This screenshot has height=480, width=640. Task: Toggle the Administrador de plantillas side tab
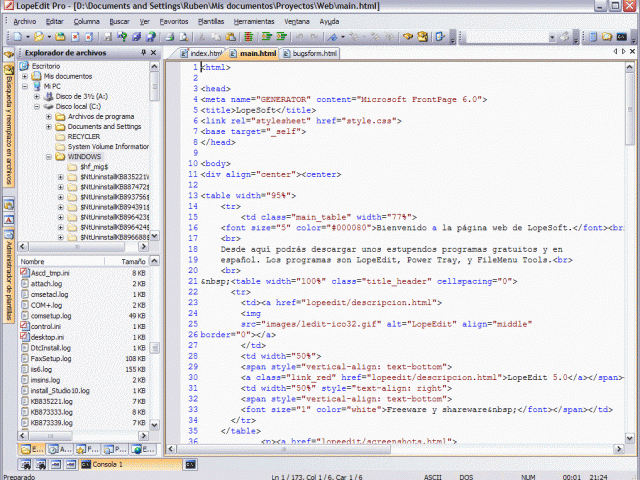point(9,277)
